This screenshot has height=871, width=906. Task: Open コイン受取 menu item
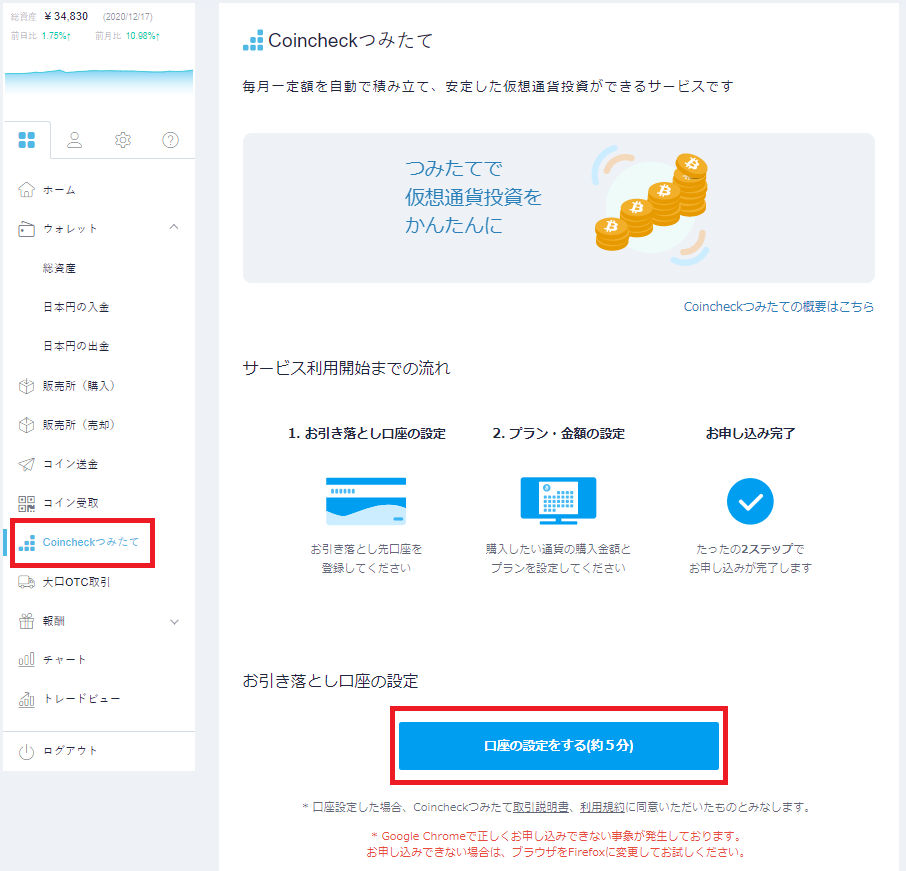[x=70, y=503]
